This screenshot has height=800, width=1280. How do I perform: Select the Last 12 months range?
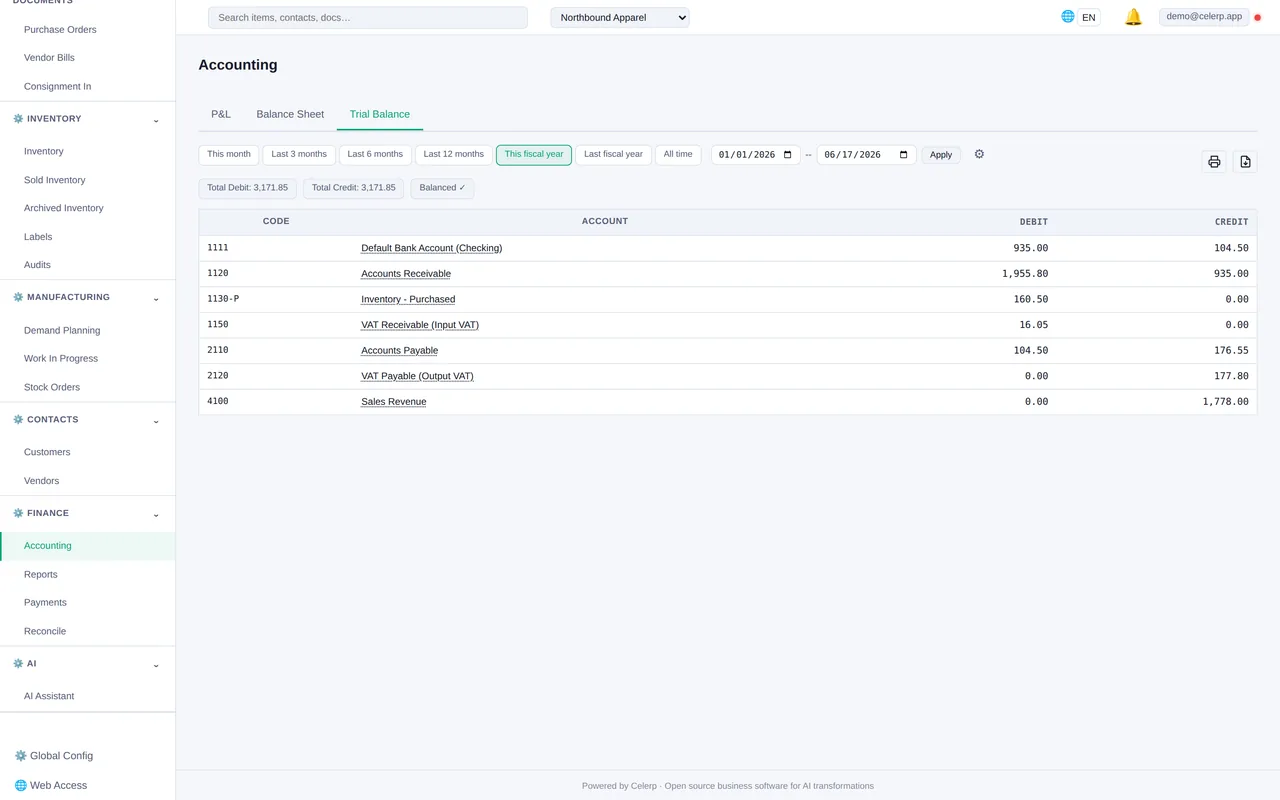point(453,155)
